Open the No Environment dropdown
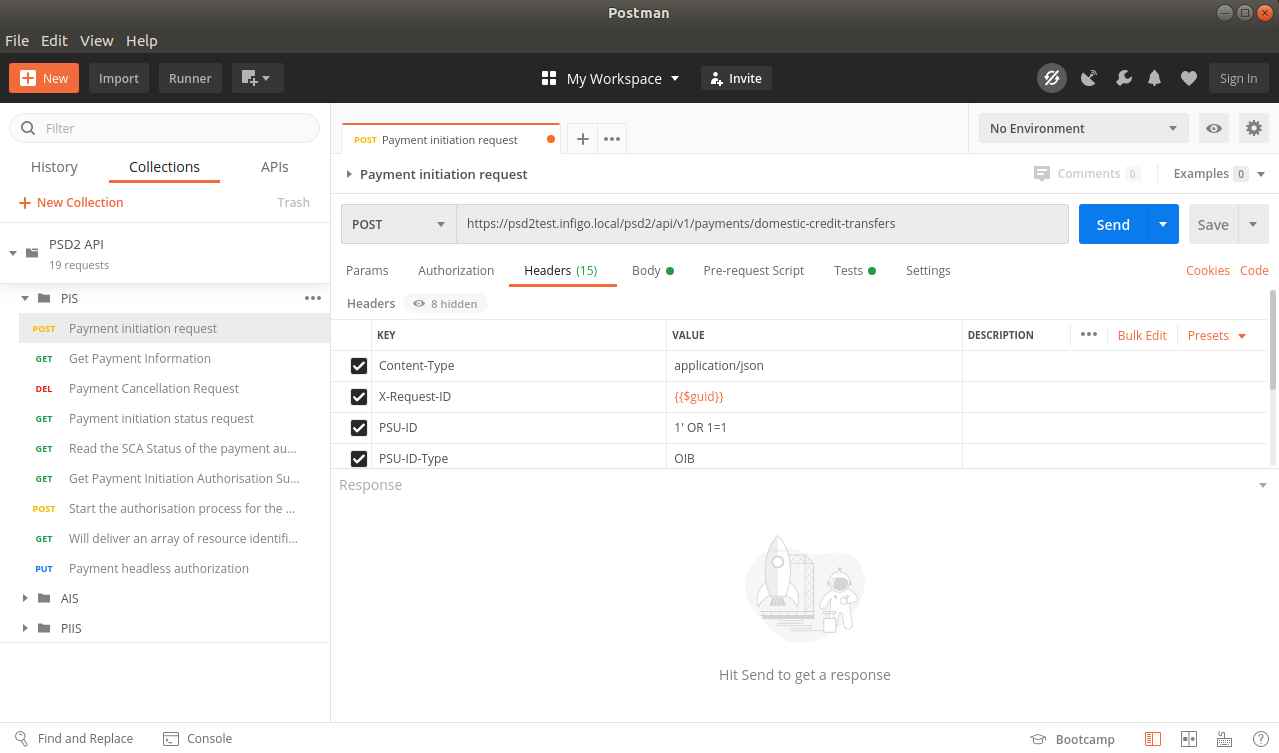1279x753 pixels. click(x=1084, y=128)
